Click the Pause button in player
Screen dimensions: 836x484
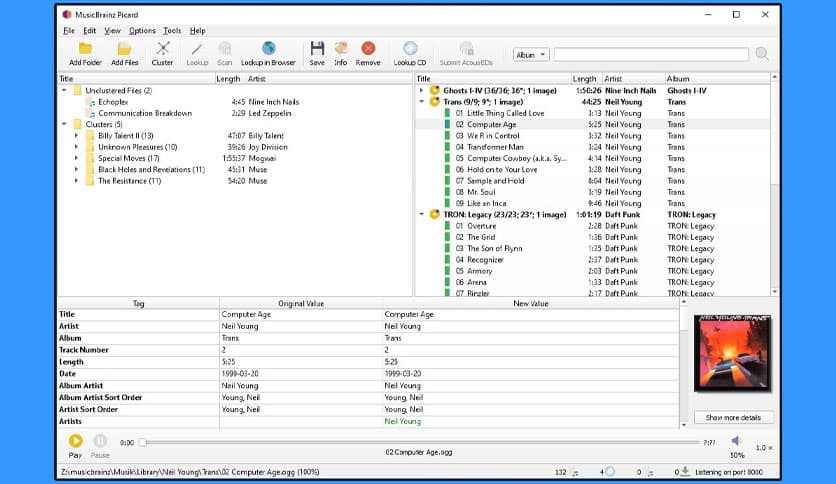tap(100, 441)
